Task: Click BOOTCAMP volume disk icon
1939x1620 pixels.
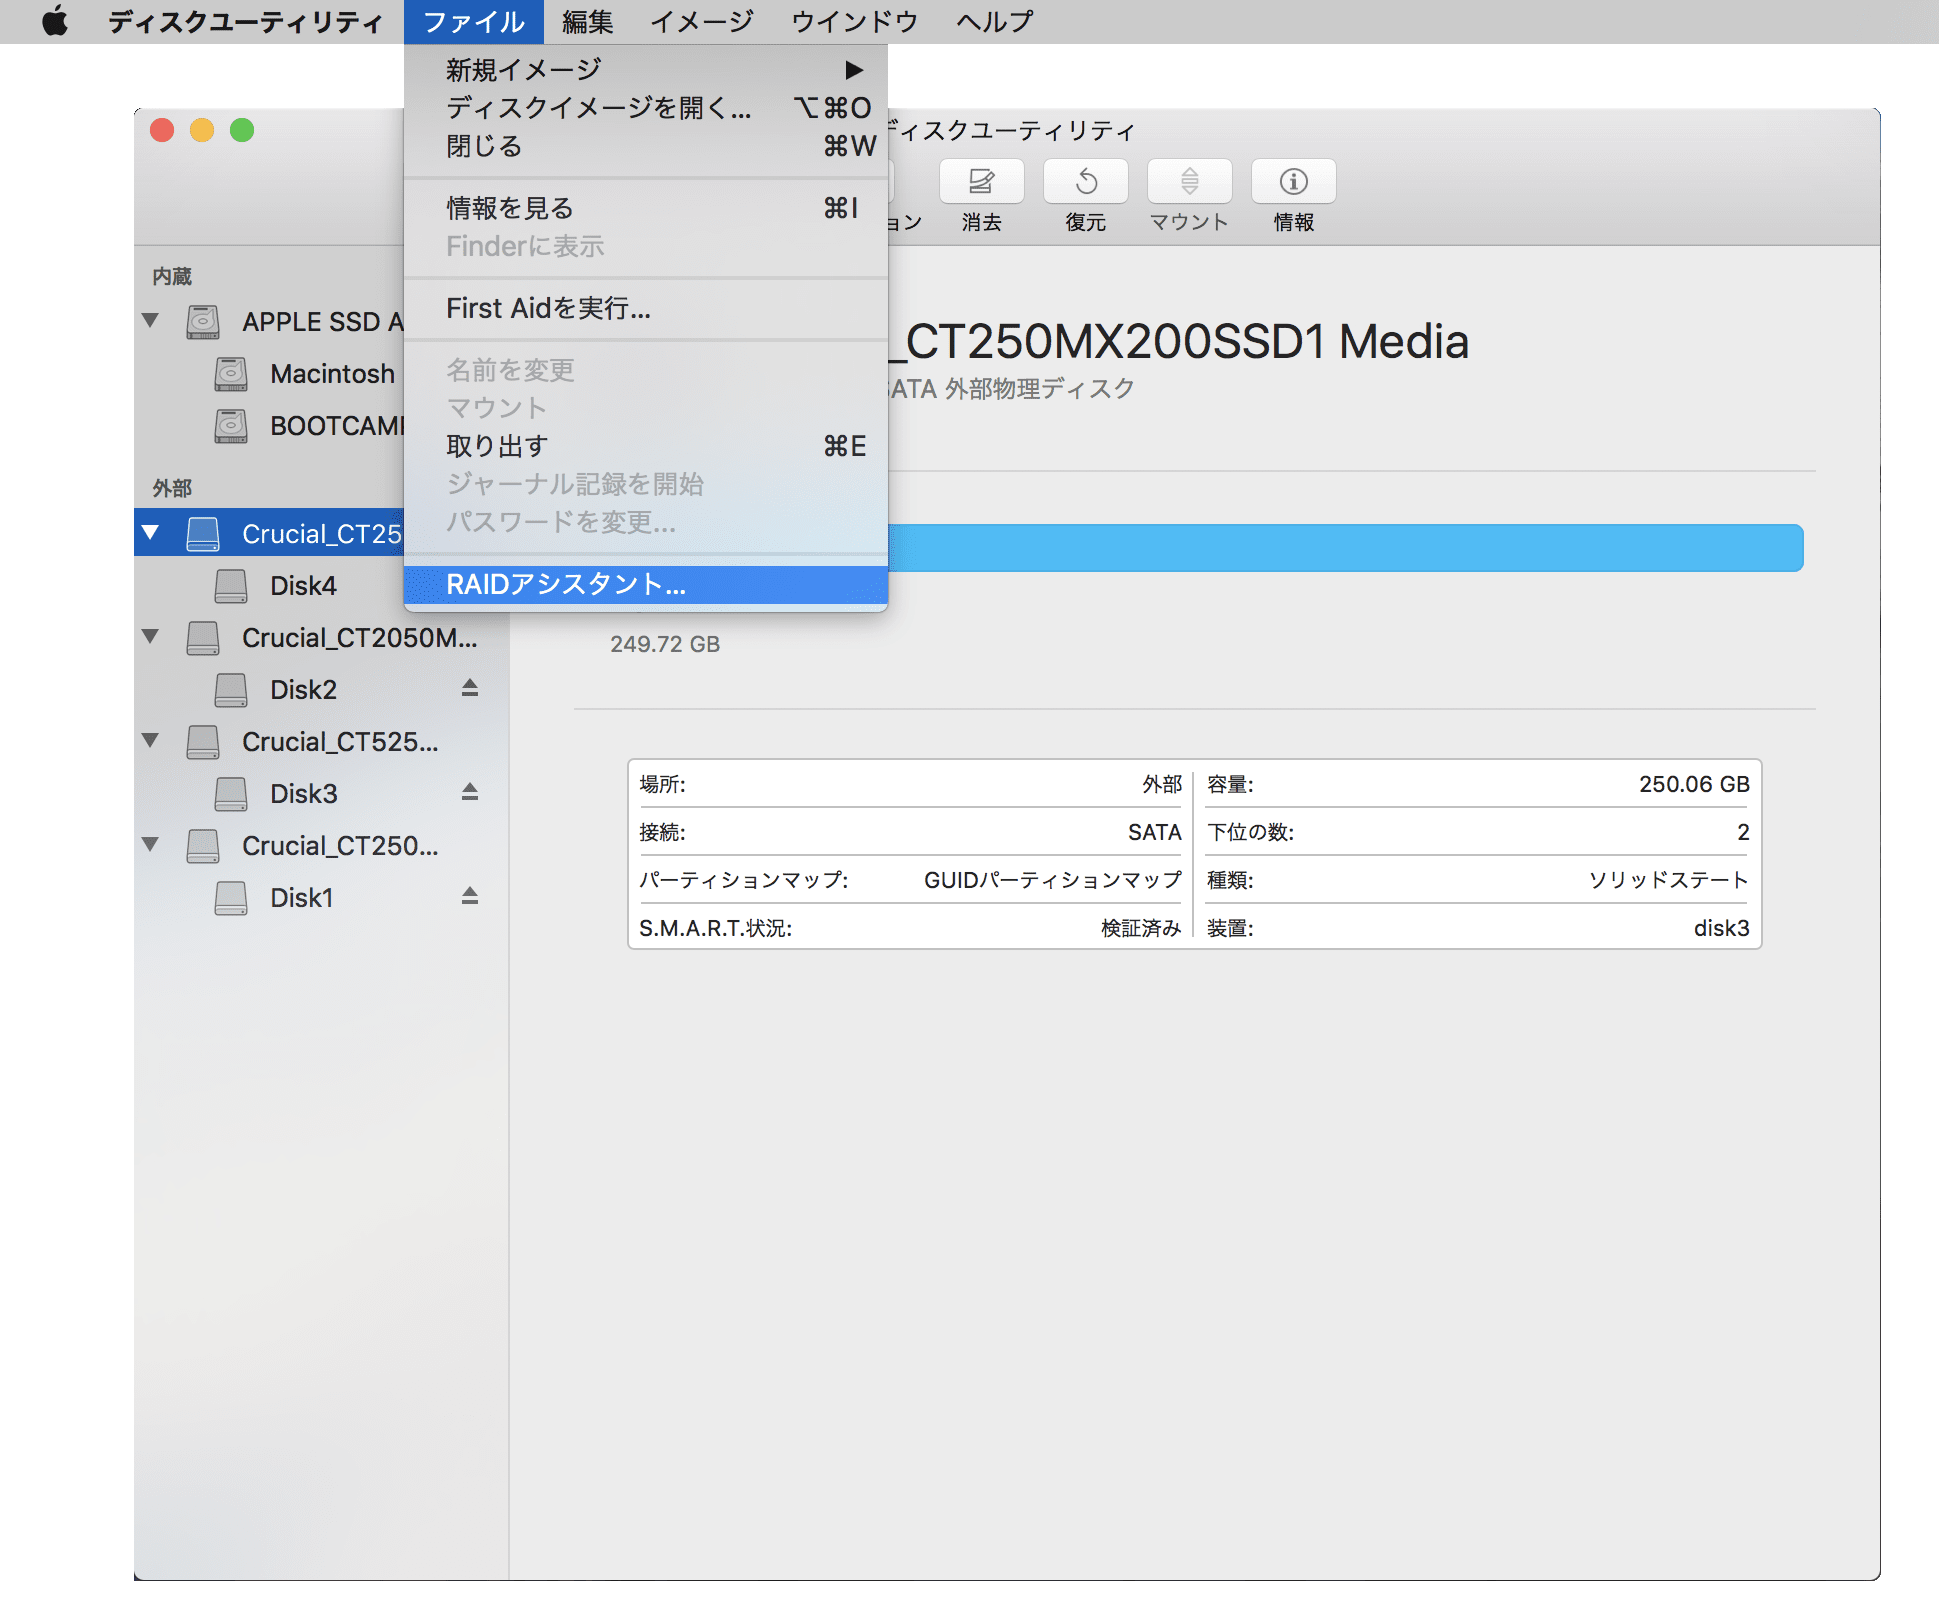Action: click(x=231, y=426)
